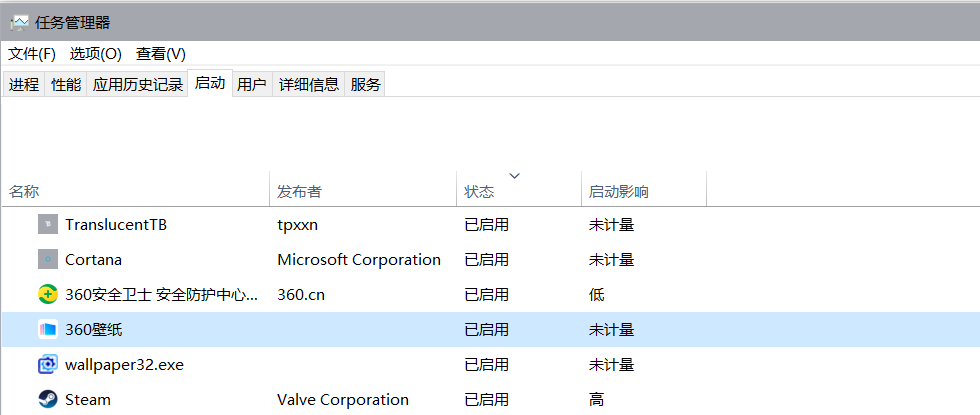Switch to the 应用历史记录 tab
The width and height of the screenshot is (980, 415).
(x=138, y=84)
